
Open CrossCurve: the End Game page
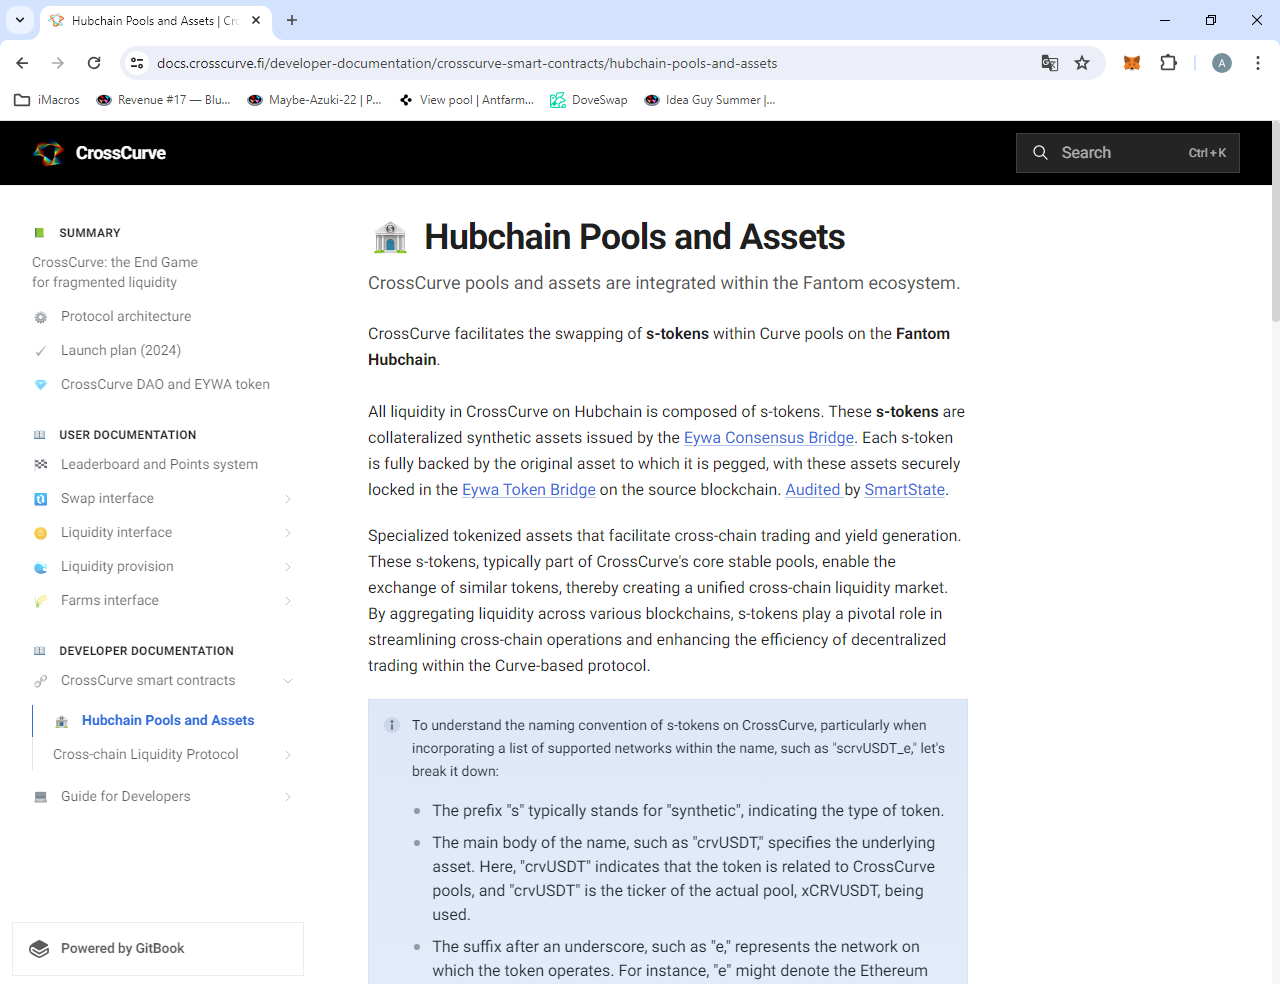point(115,272)
